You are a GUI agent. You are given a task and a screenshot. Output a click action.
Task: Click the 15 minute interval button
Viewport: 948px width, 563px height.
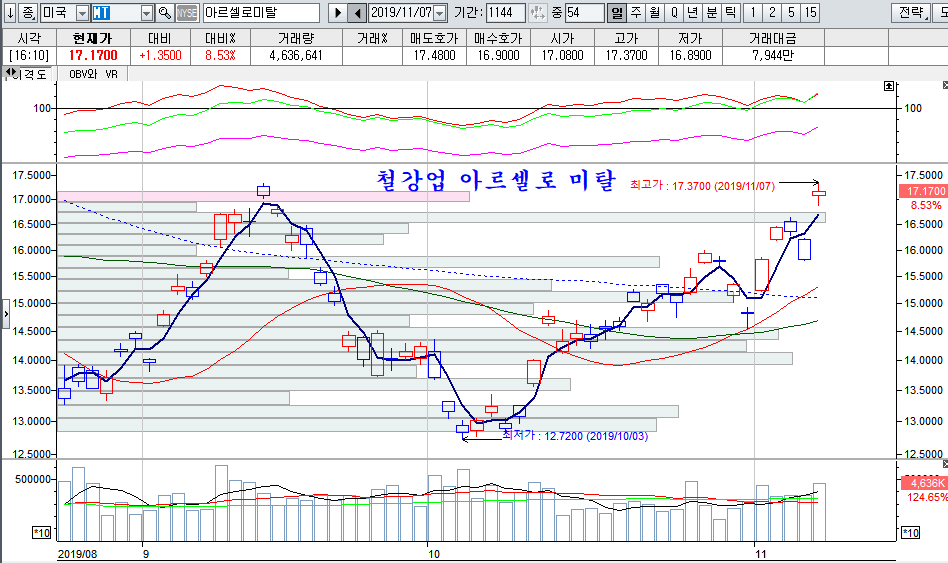pos(809,13)
